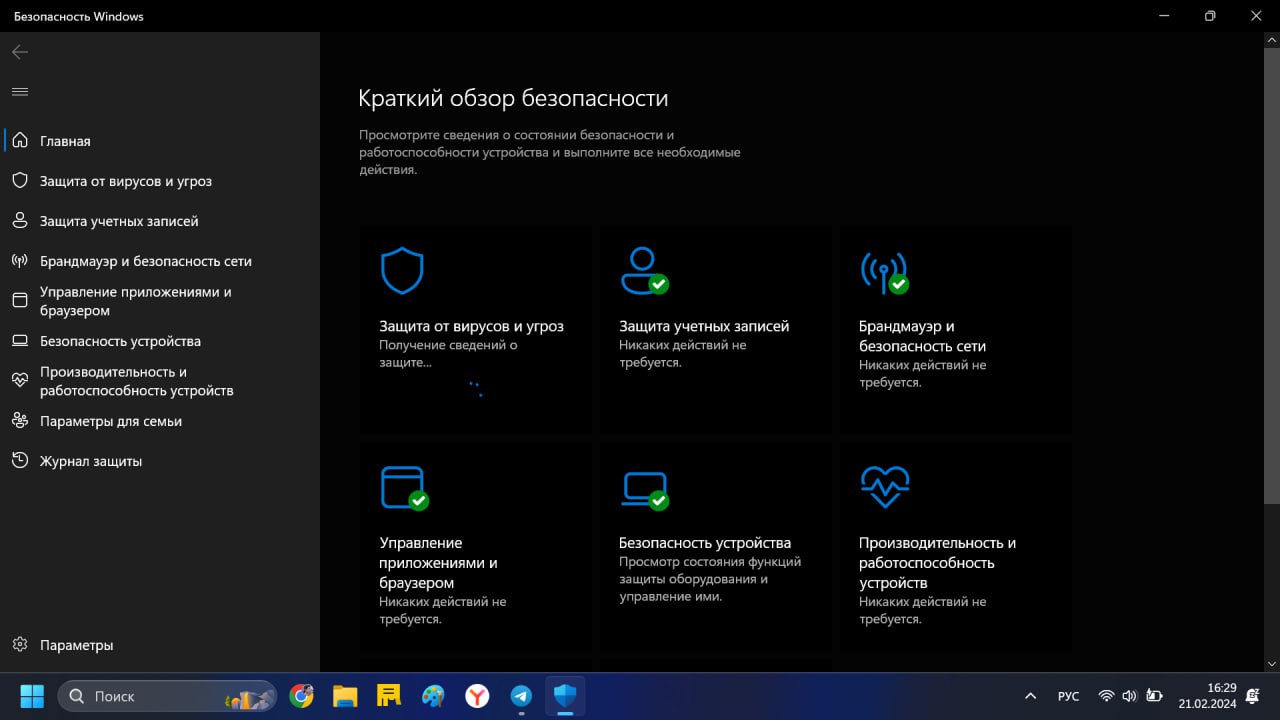Open Yandex Browser from the taskbar
The width and height of the screenshot is (1280, 720).
pos(477,696)
